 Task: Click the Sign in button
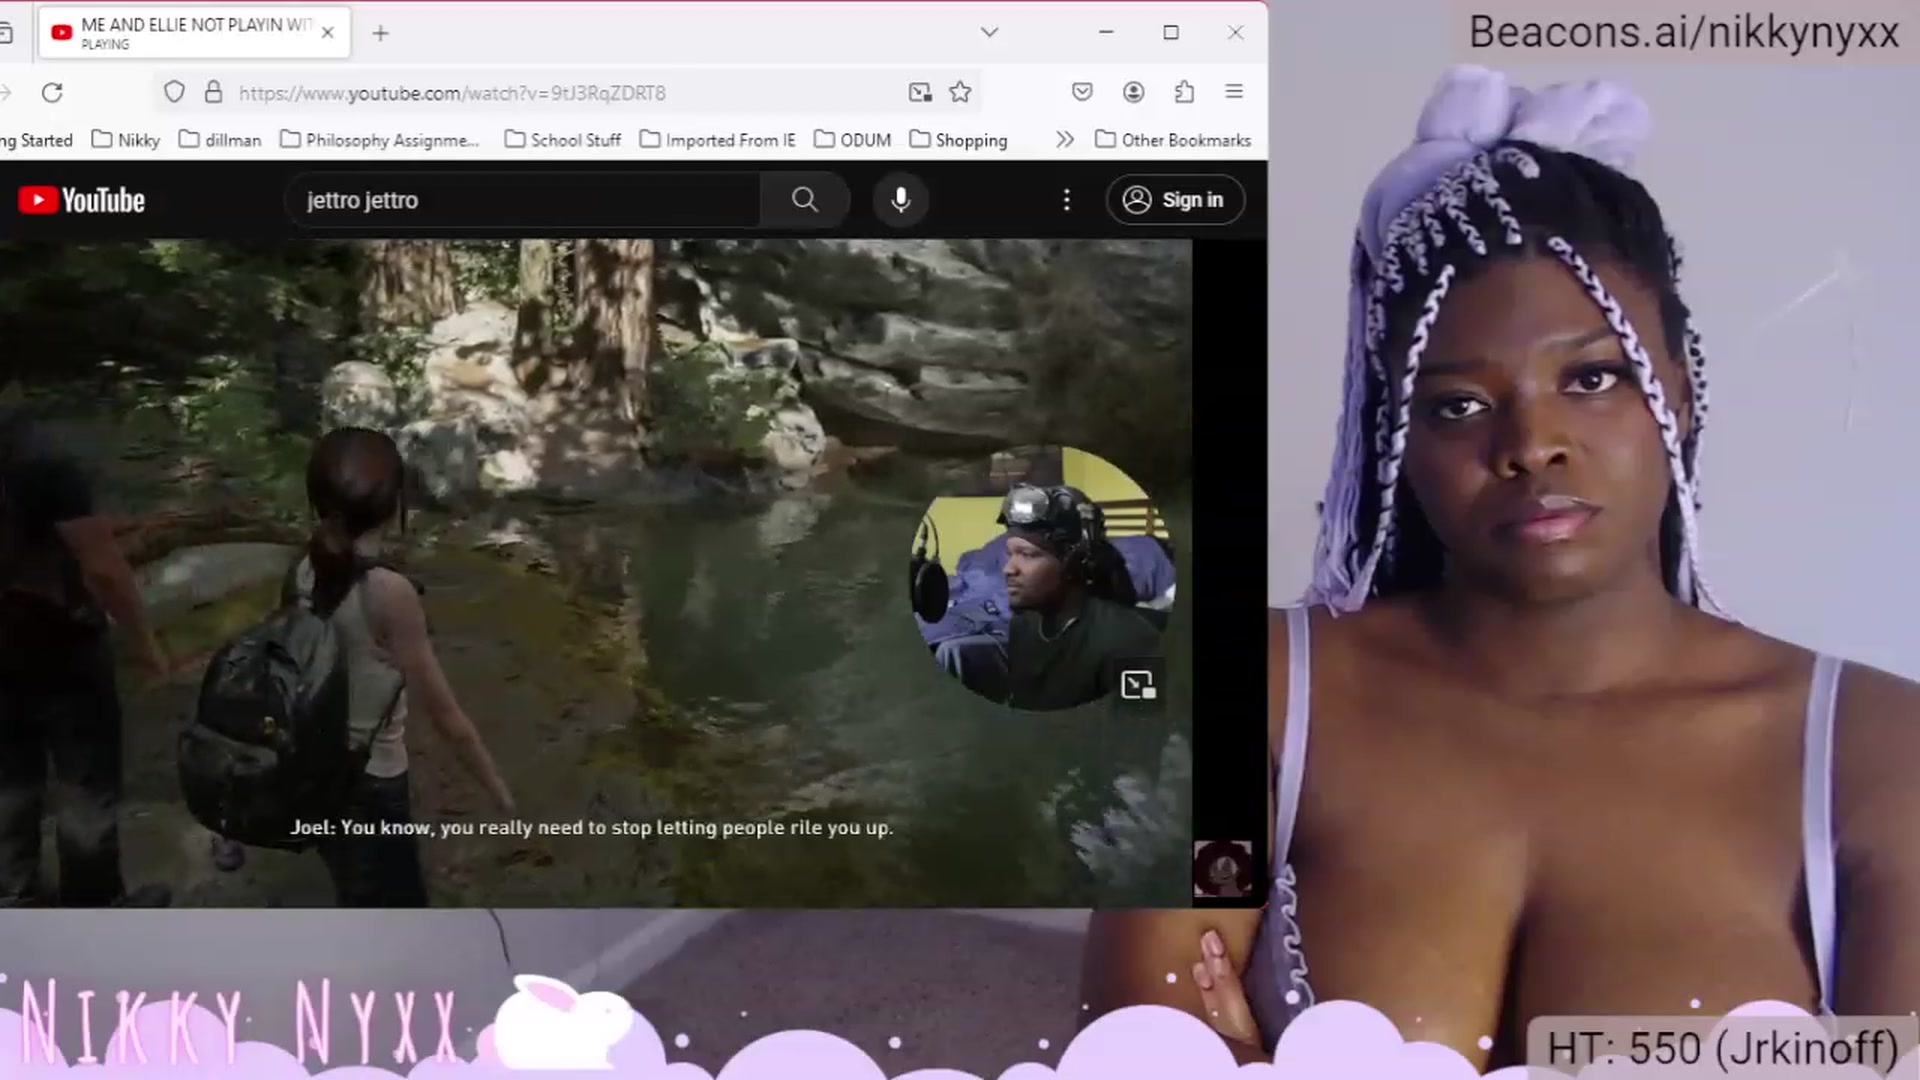click(1175, 200)
